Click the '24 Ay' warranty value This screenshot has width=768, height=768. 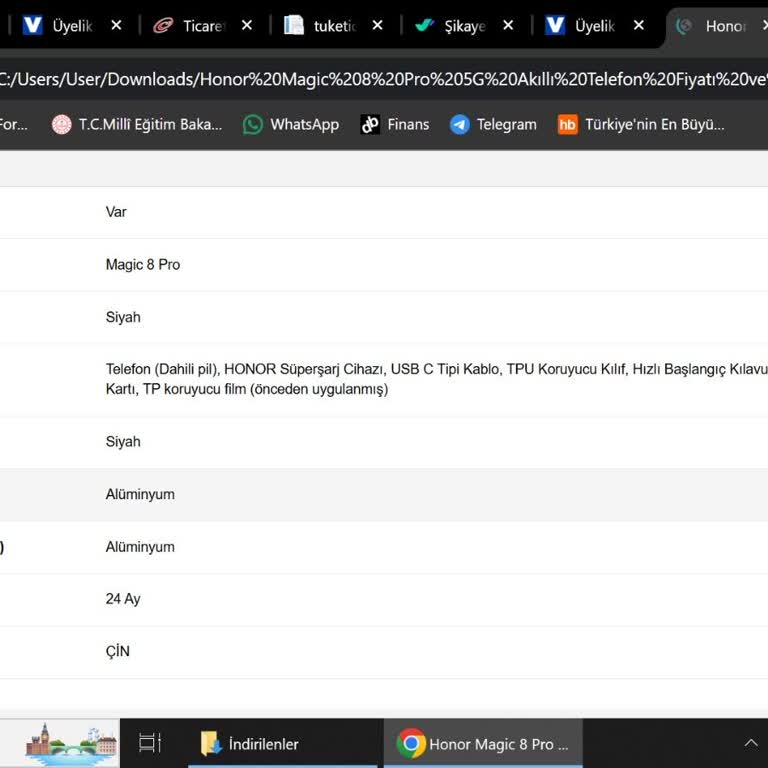123,599
